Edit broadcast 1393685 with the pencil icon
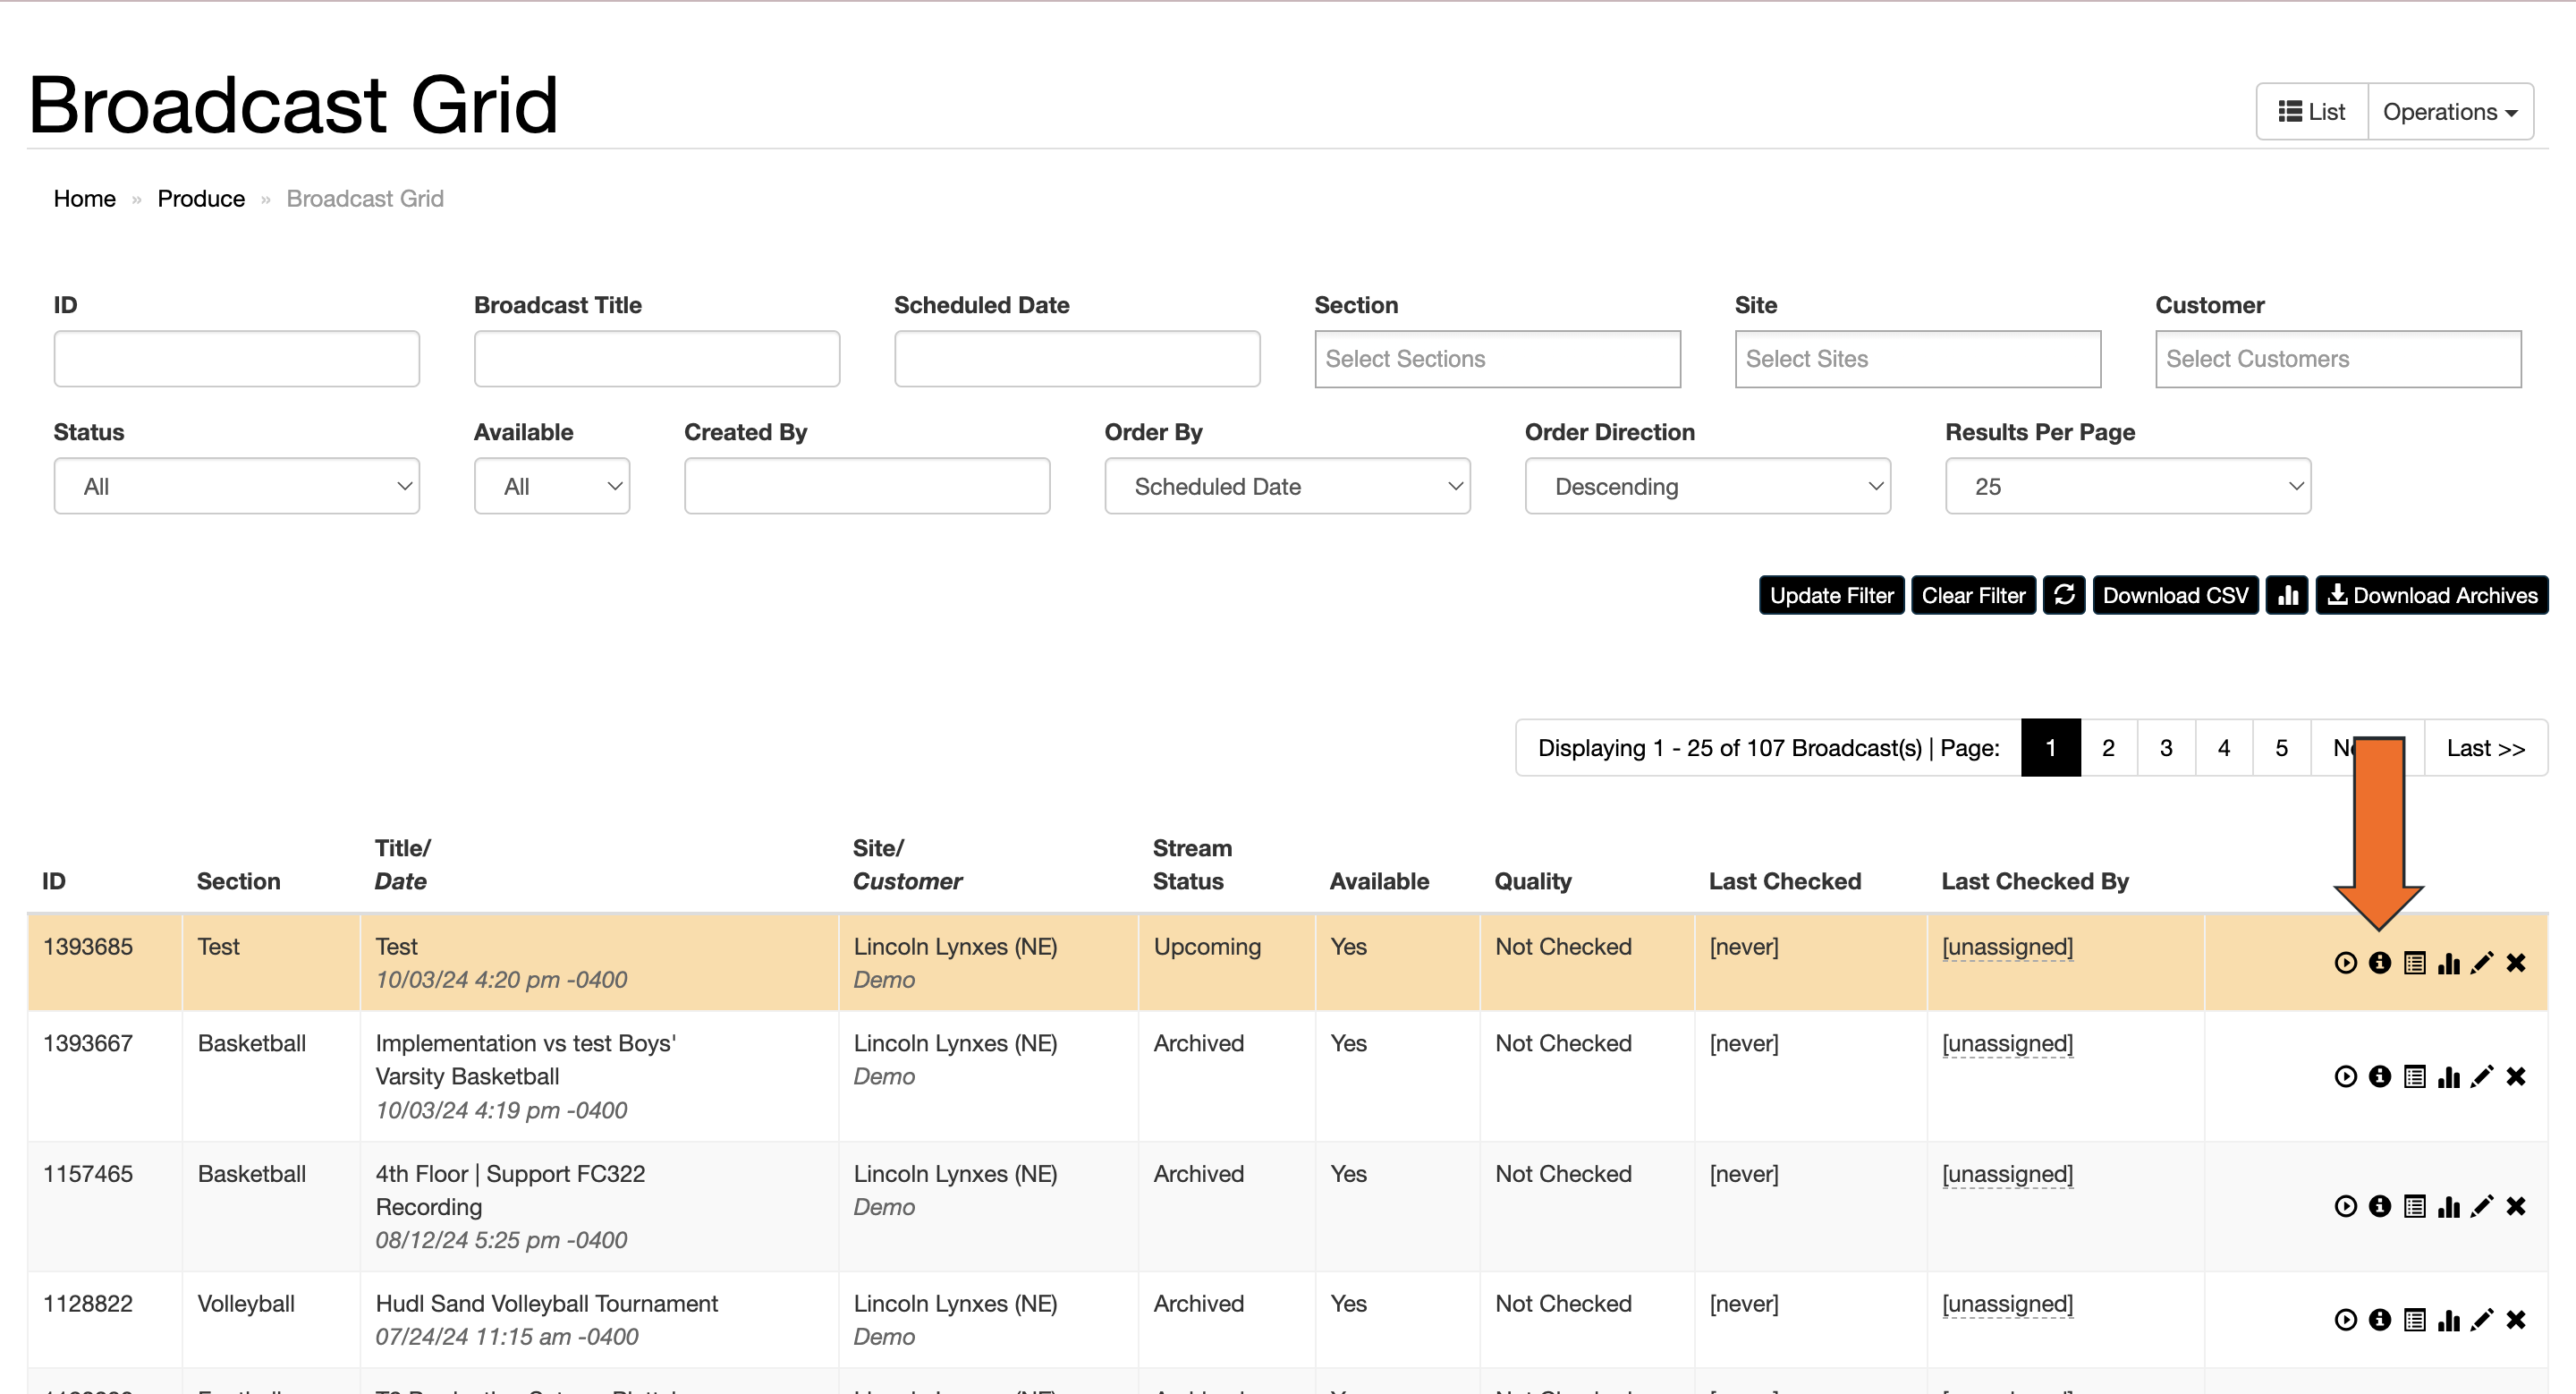The image size is (2576, 1394). click(x=2482, y=963)
